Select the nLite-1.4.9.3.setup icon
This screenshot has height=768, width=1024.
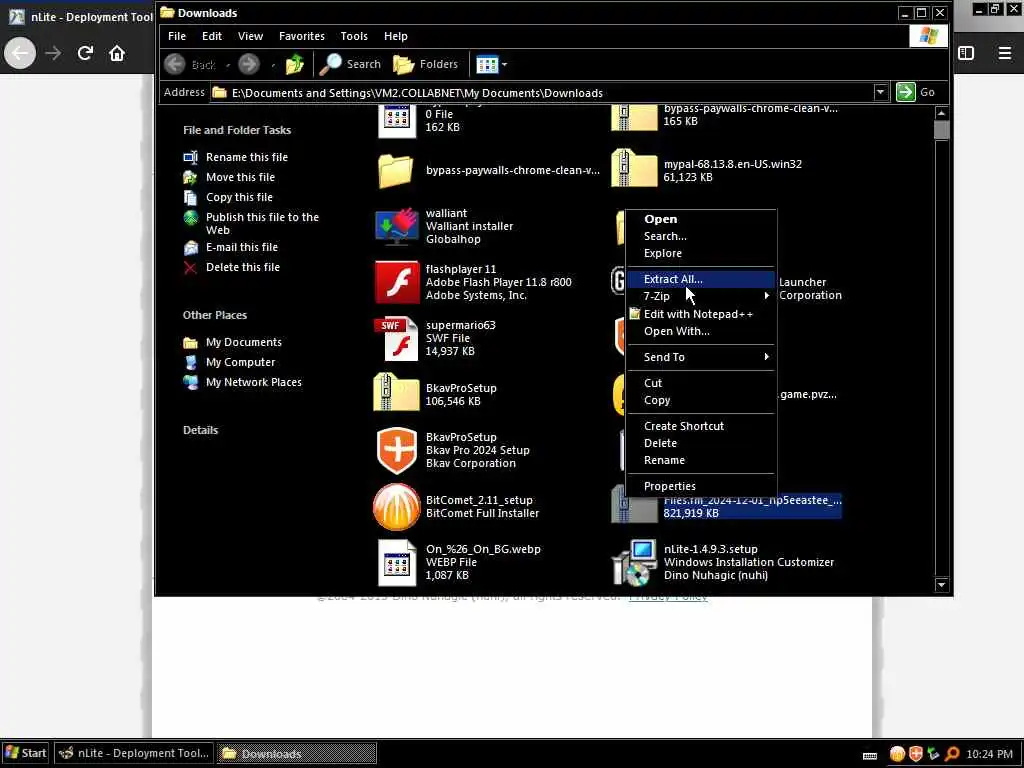point(635,562)
